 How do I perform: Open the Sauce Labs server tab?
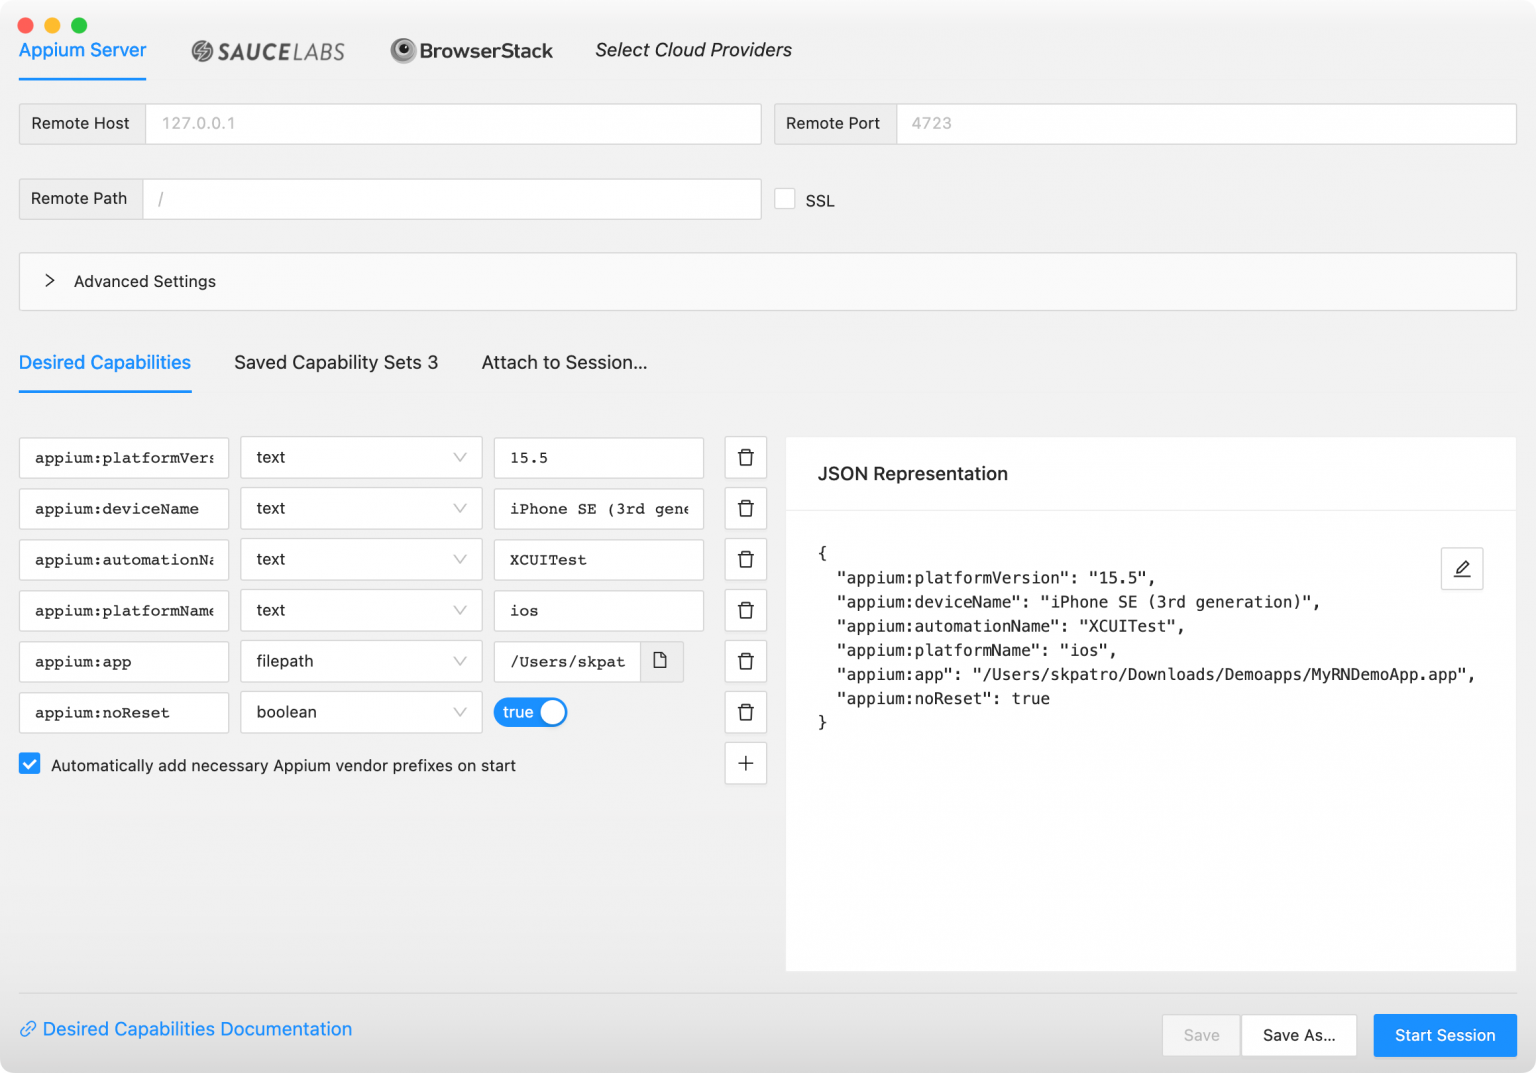coord(268,51)
